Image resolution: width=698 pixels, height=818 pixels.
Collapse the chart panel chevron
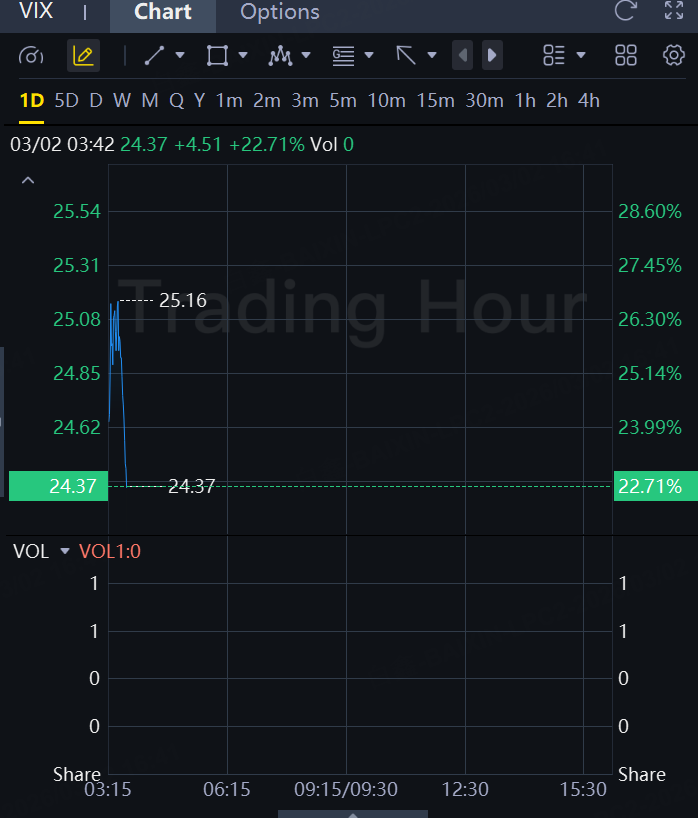coord(28,180)
